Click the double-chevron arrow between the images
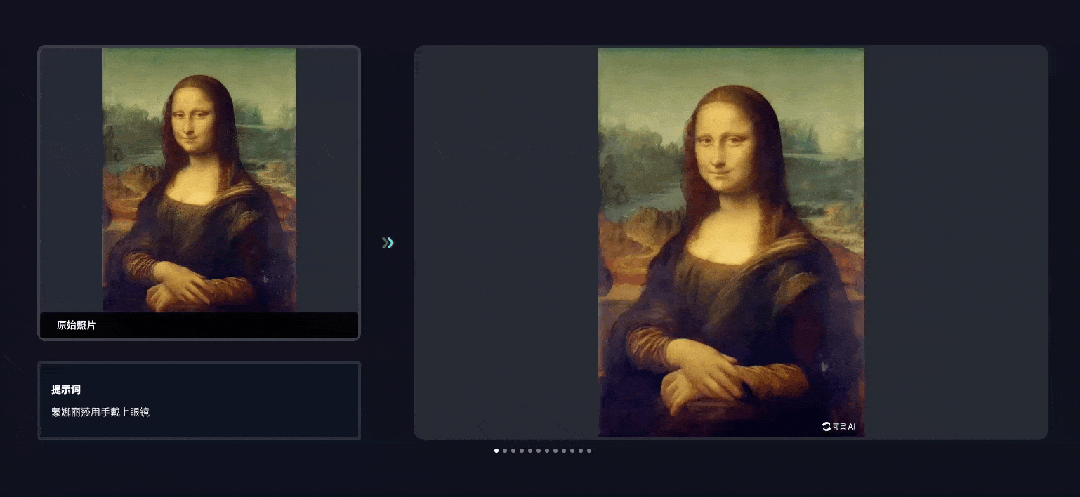Screen dimensions: 1080x497 click(x=388, y=242)
